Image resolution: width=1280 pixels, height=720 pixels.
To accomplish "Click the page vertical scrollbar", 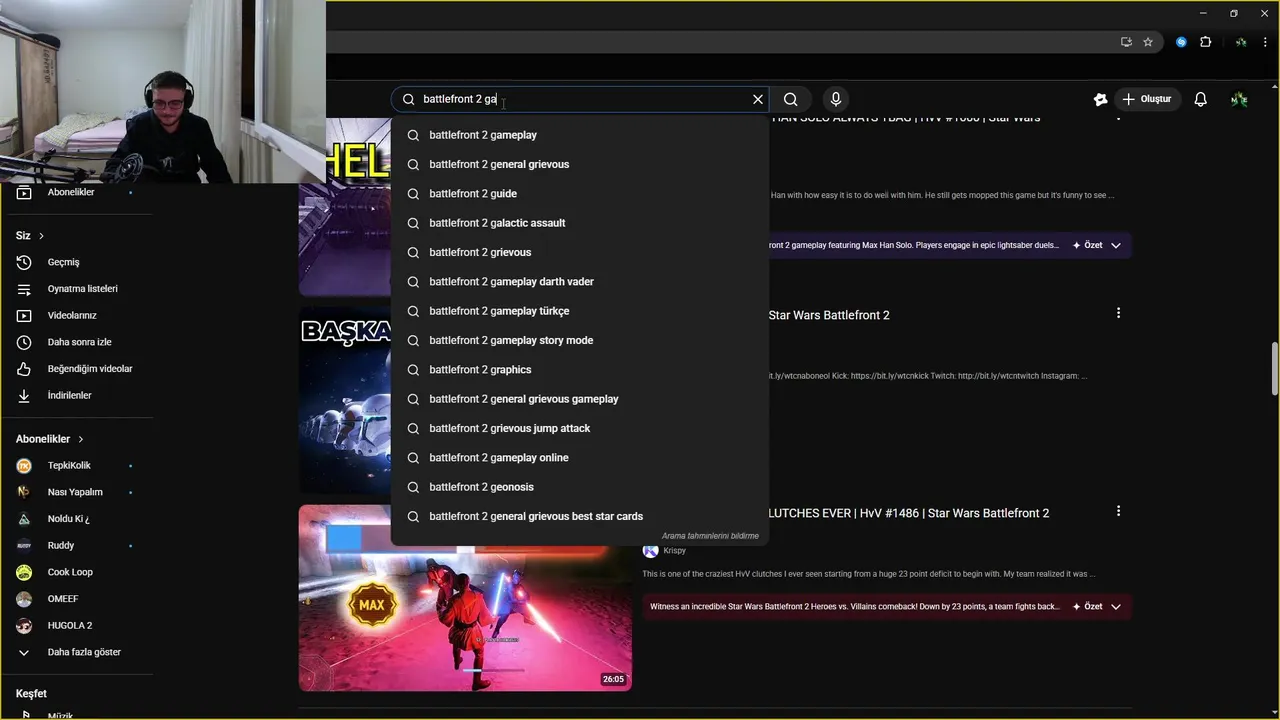I will click(1274, 369).
